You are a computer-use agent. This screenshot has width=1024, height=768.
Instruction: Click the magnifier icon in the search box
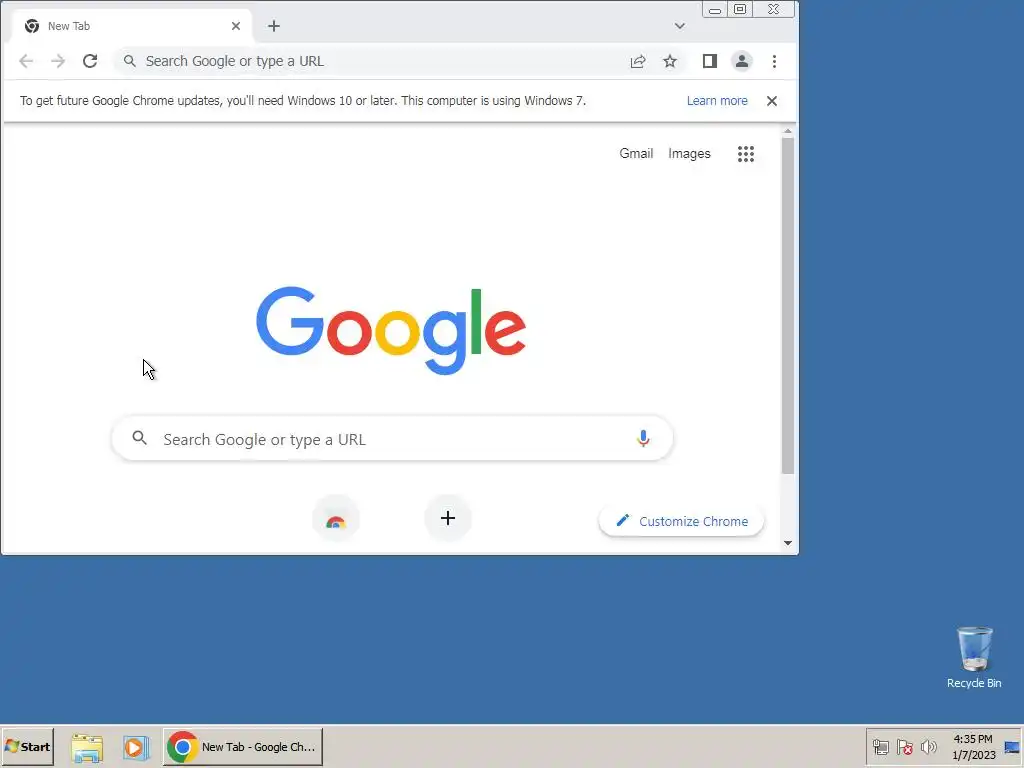pos(139,438)
